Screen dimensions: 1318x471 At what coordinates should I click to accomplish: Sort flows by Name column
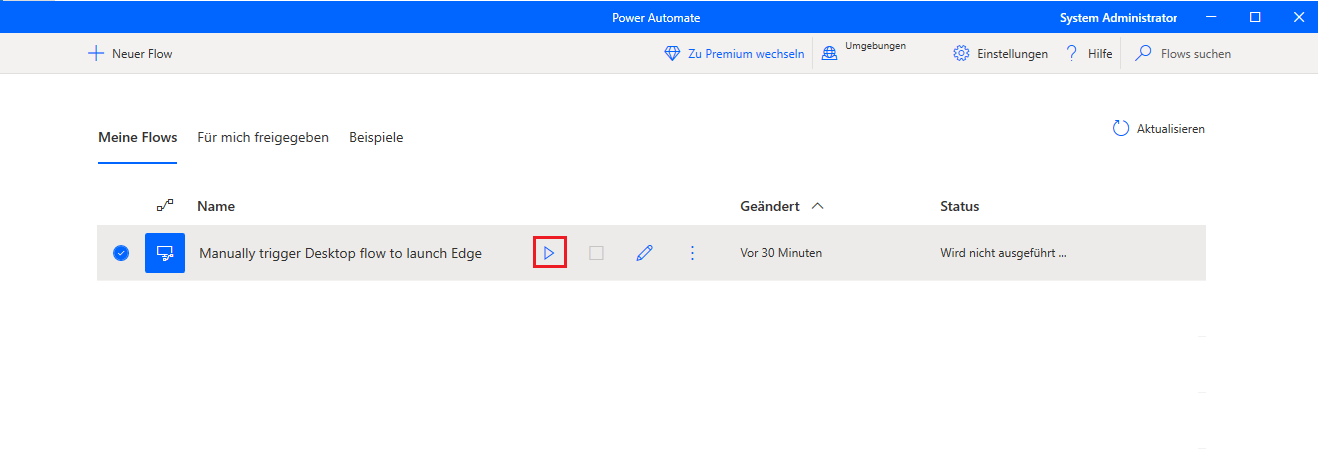216,206
